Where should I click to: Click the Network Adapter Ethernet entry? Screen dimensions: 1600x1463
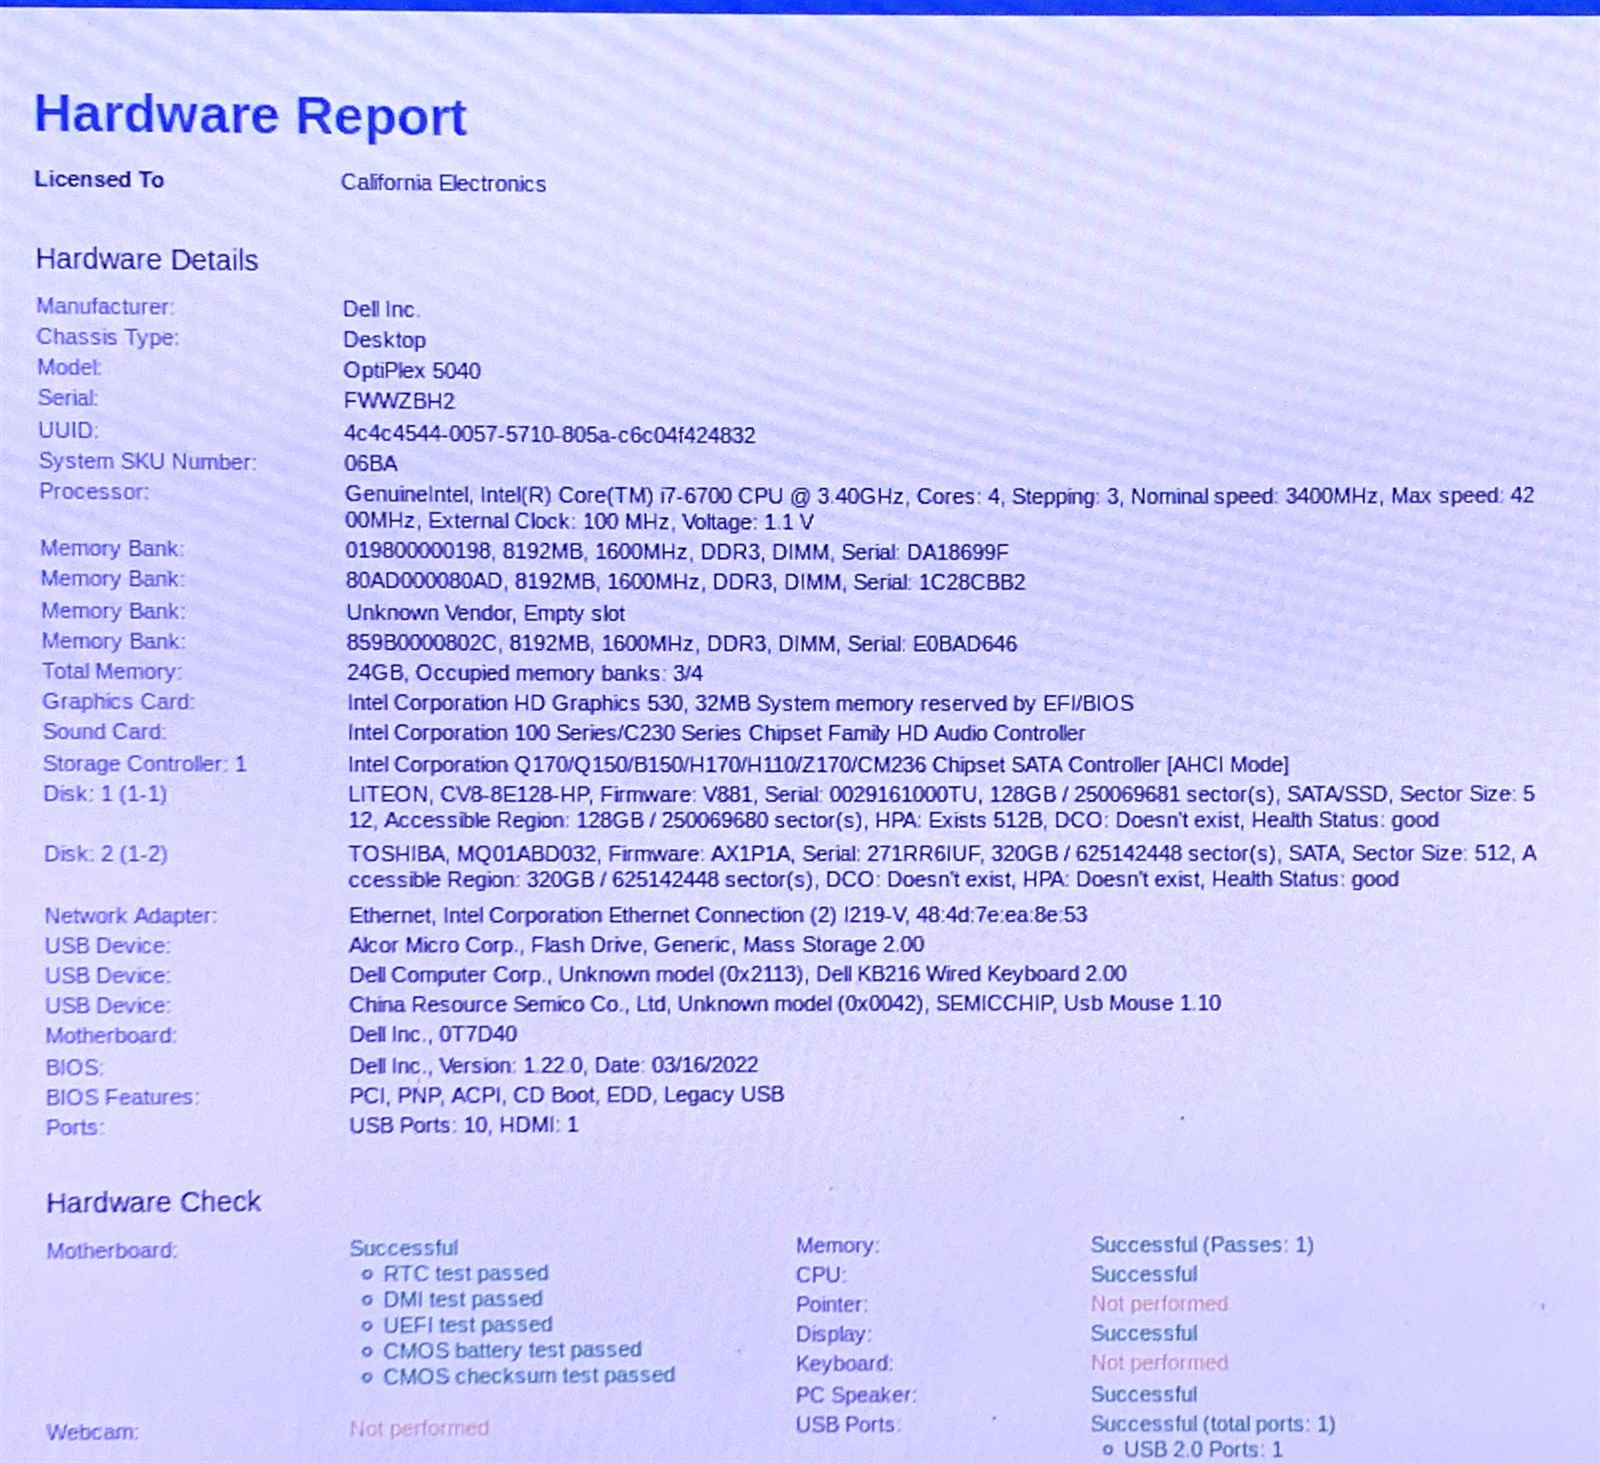tap(718, 915)
